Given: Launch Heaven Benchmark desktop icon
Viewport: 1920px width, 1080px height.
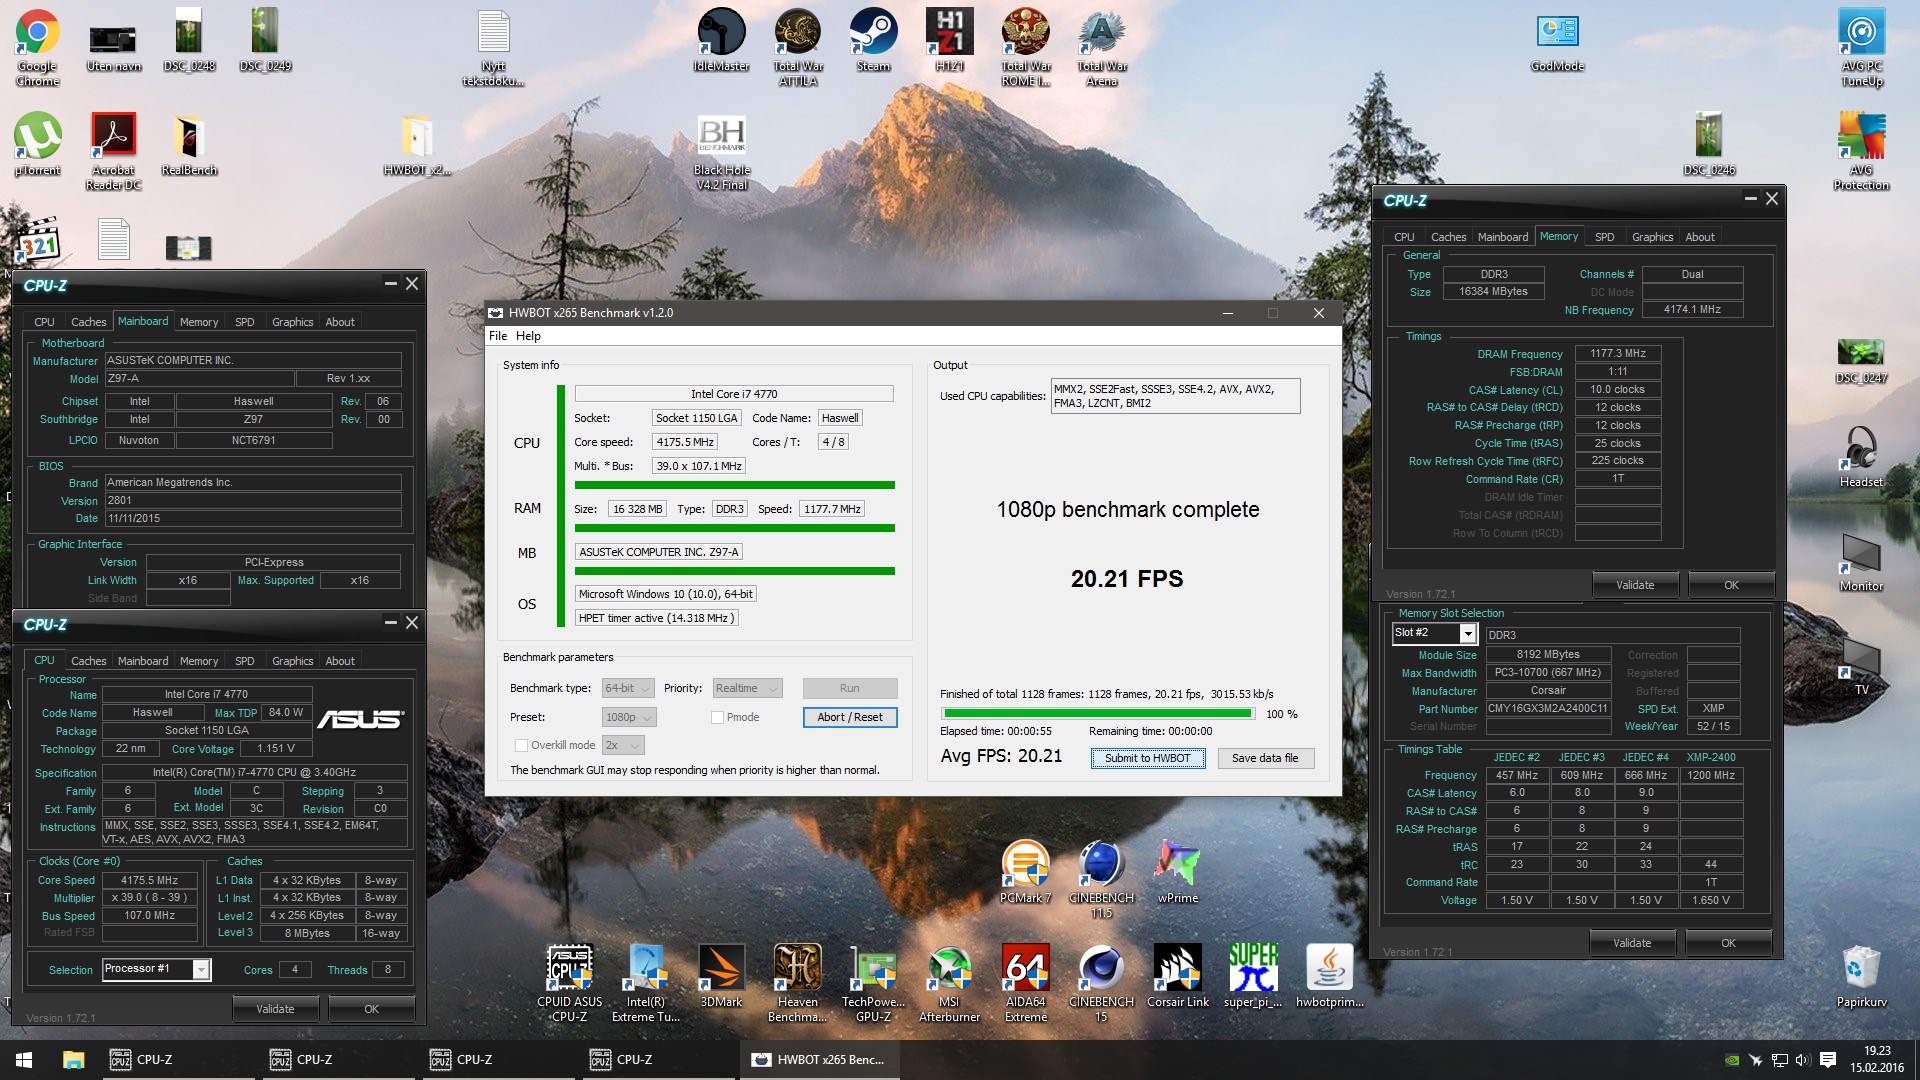Looking at the screenshot, I should [x=797, y=983].
